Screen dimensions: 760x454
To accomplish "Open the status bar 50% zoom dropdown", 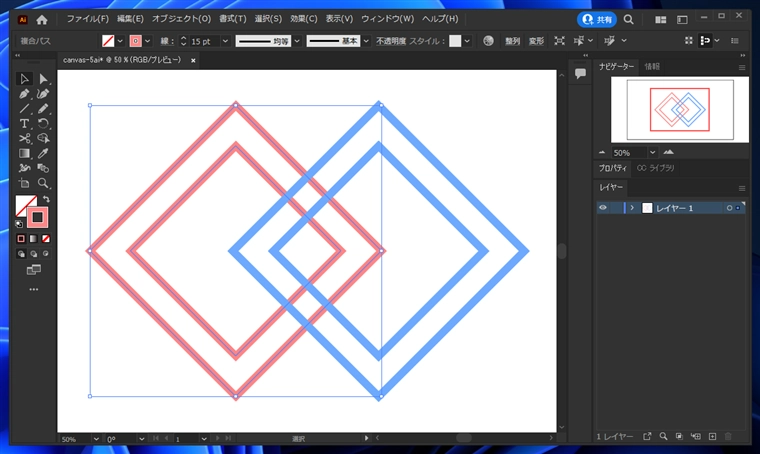I will pos(96,439).
